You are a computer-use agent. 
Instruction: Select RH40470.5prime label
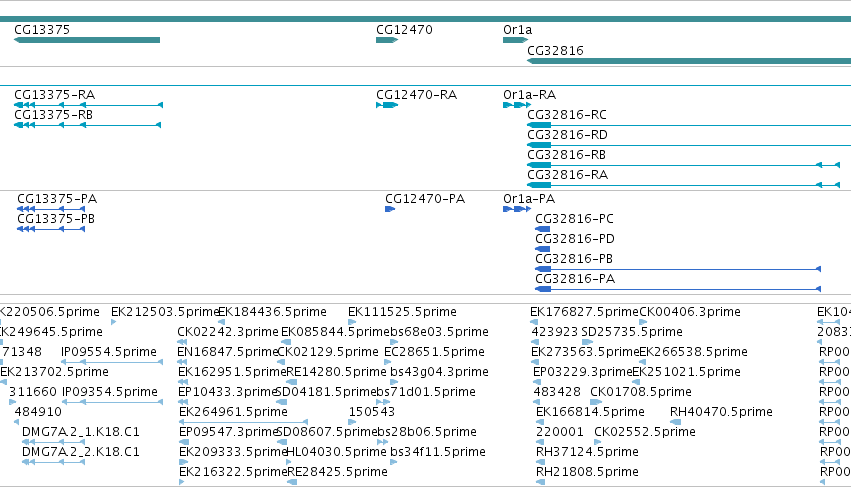pyautogui.click(x=721, y=412)
